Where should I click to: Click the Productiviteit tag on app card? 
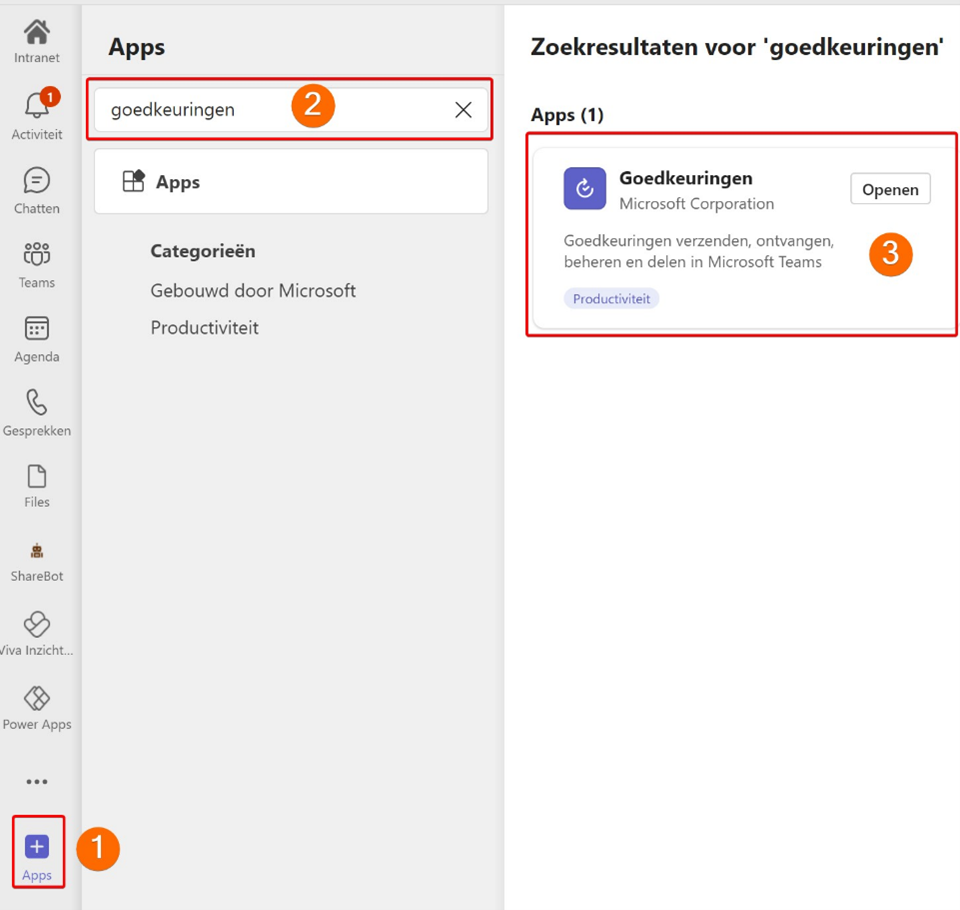(x=611, y=299)
